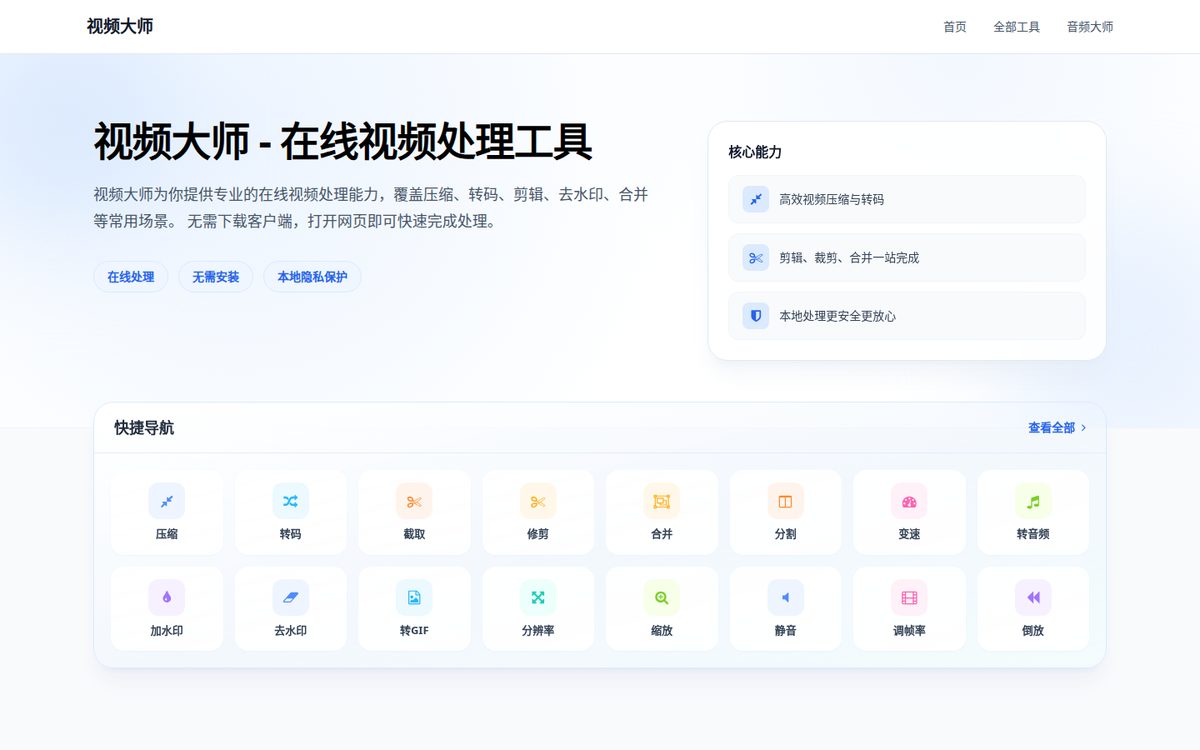Open 全部工具 in the top navigation
This screenshot has width=1200, height=750.
1017,27
